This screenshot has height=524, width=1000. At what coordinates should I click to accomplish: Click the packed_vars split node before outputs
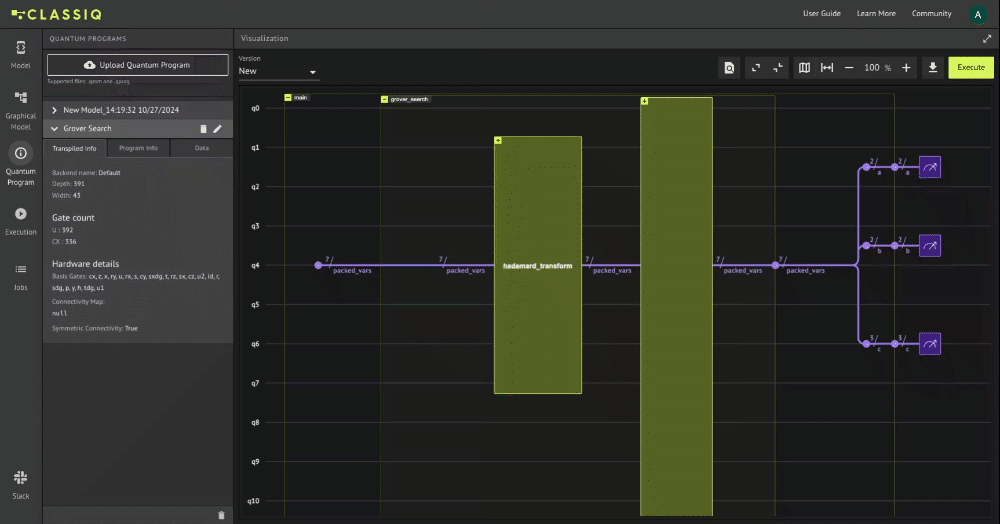click(776, 265)
